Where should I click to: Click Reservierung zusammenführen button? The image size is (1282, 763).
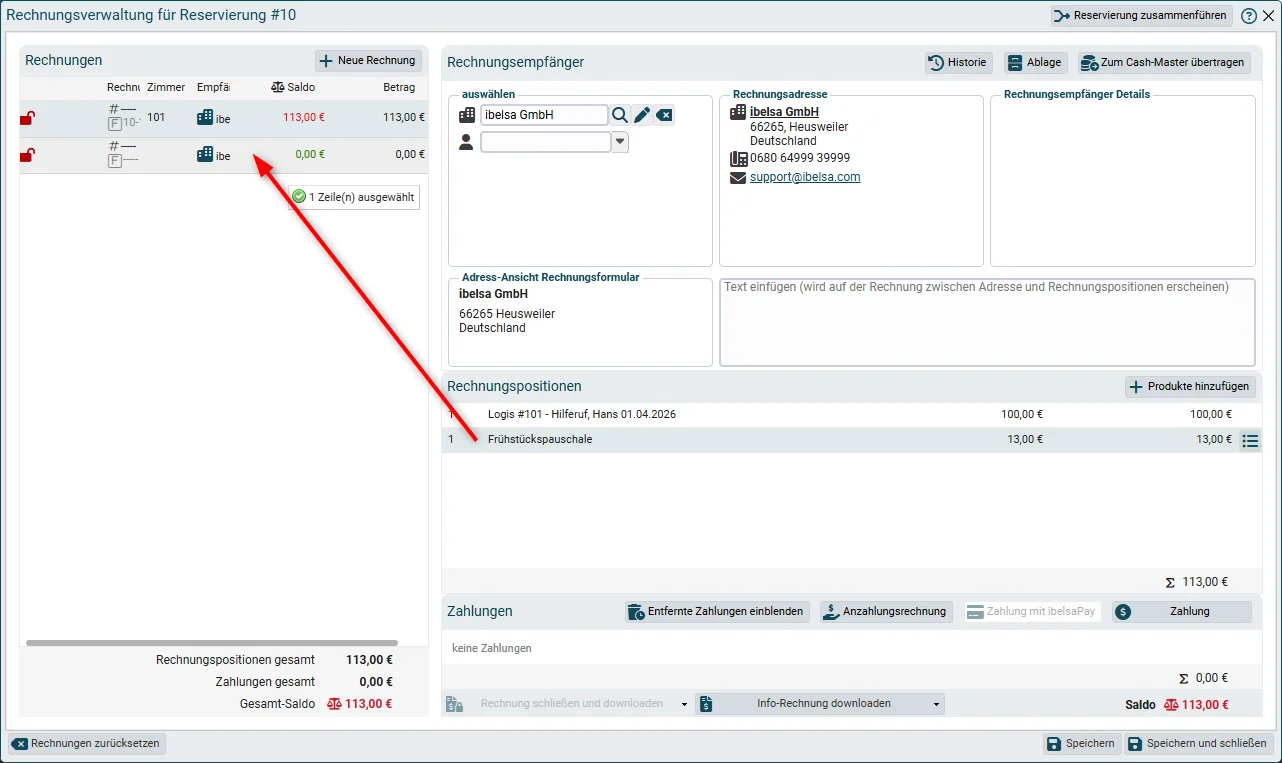[x=1141, y=16]
